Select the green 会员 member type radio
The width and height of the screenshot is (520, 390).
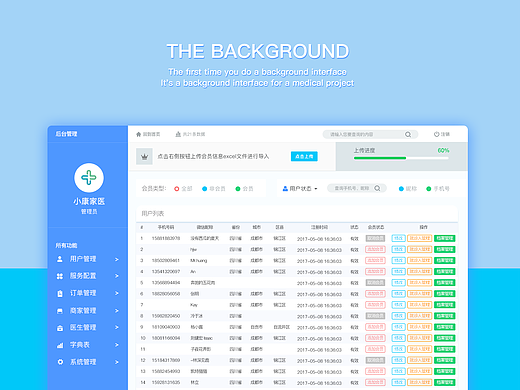[x=238, y=189]
